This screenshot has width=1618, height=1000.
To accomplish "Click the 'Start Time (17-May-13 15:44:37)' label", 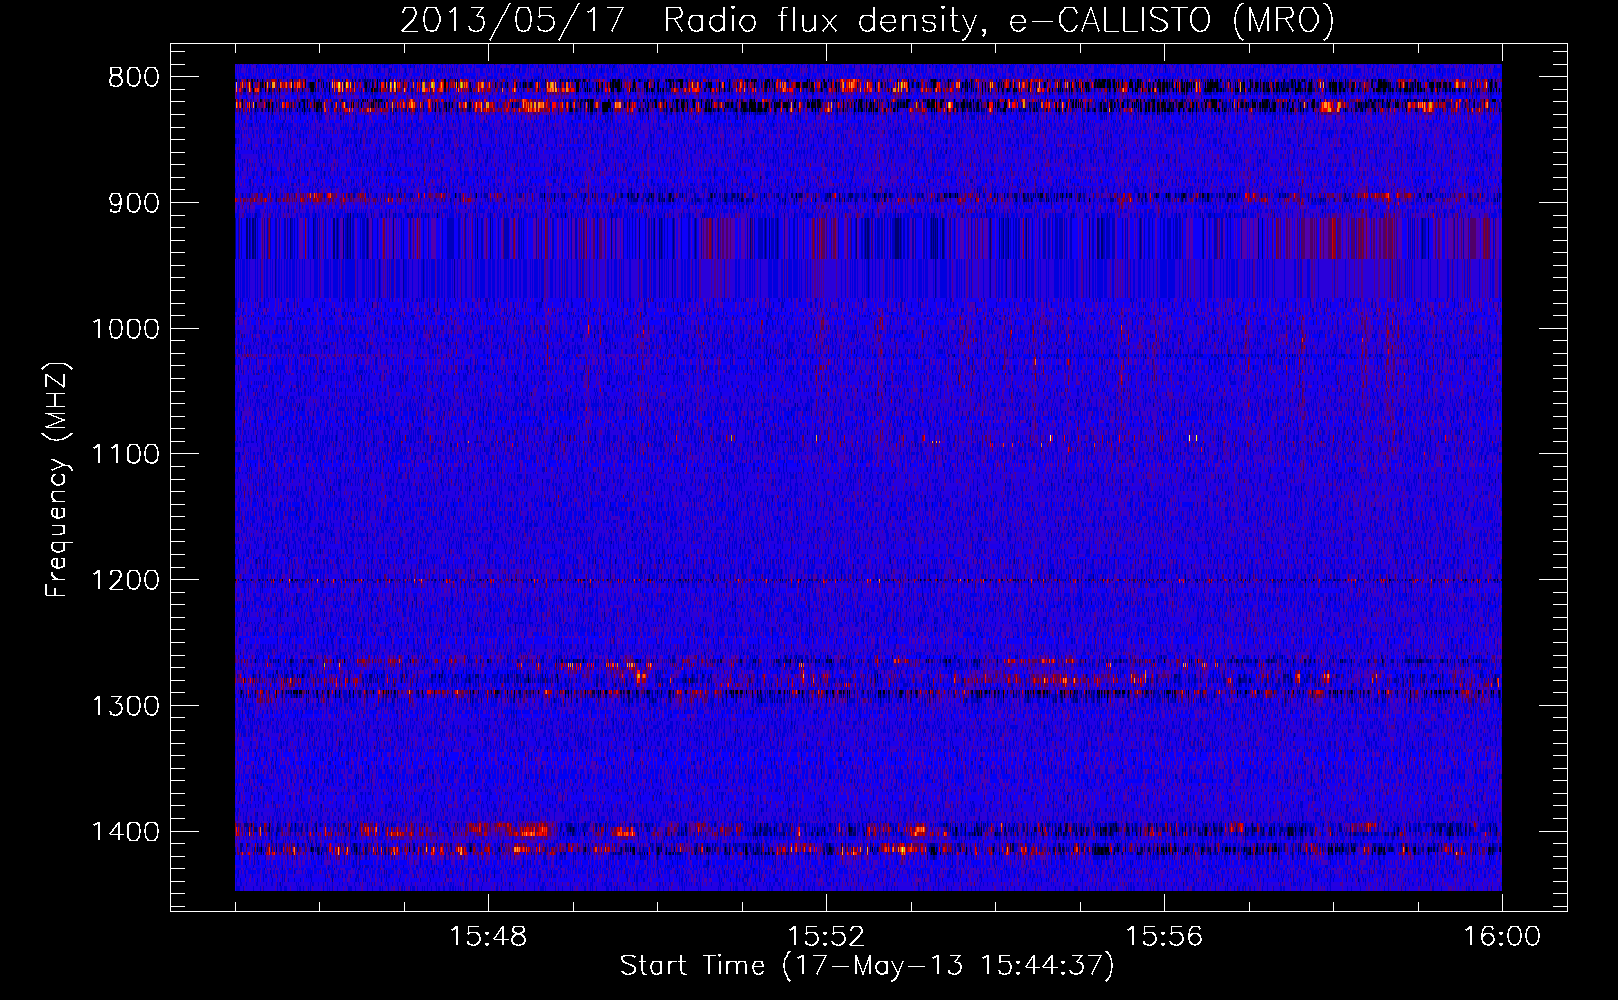I will click(867, 966).
